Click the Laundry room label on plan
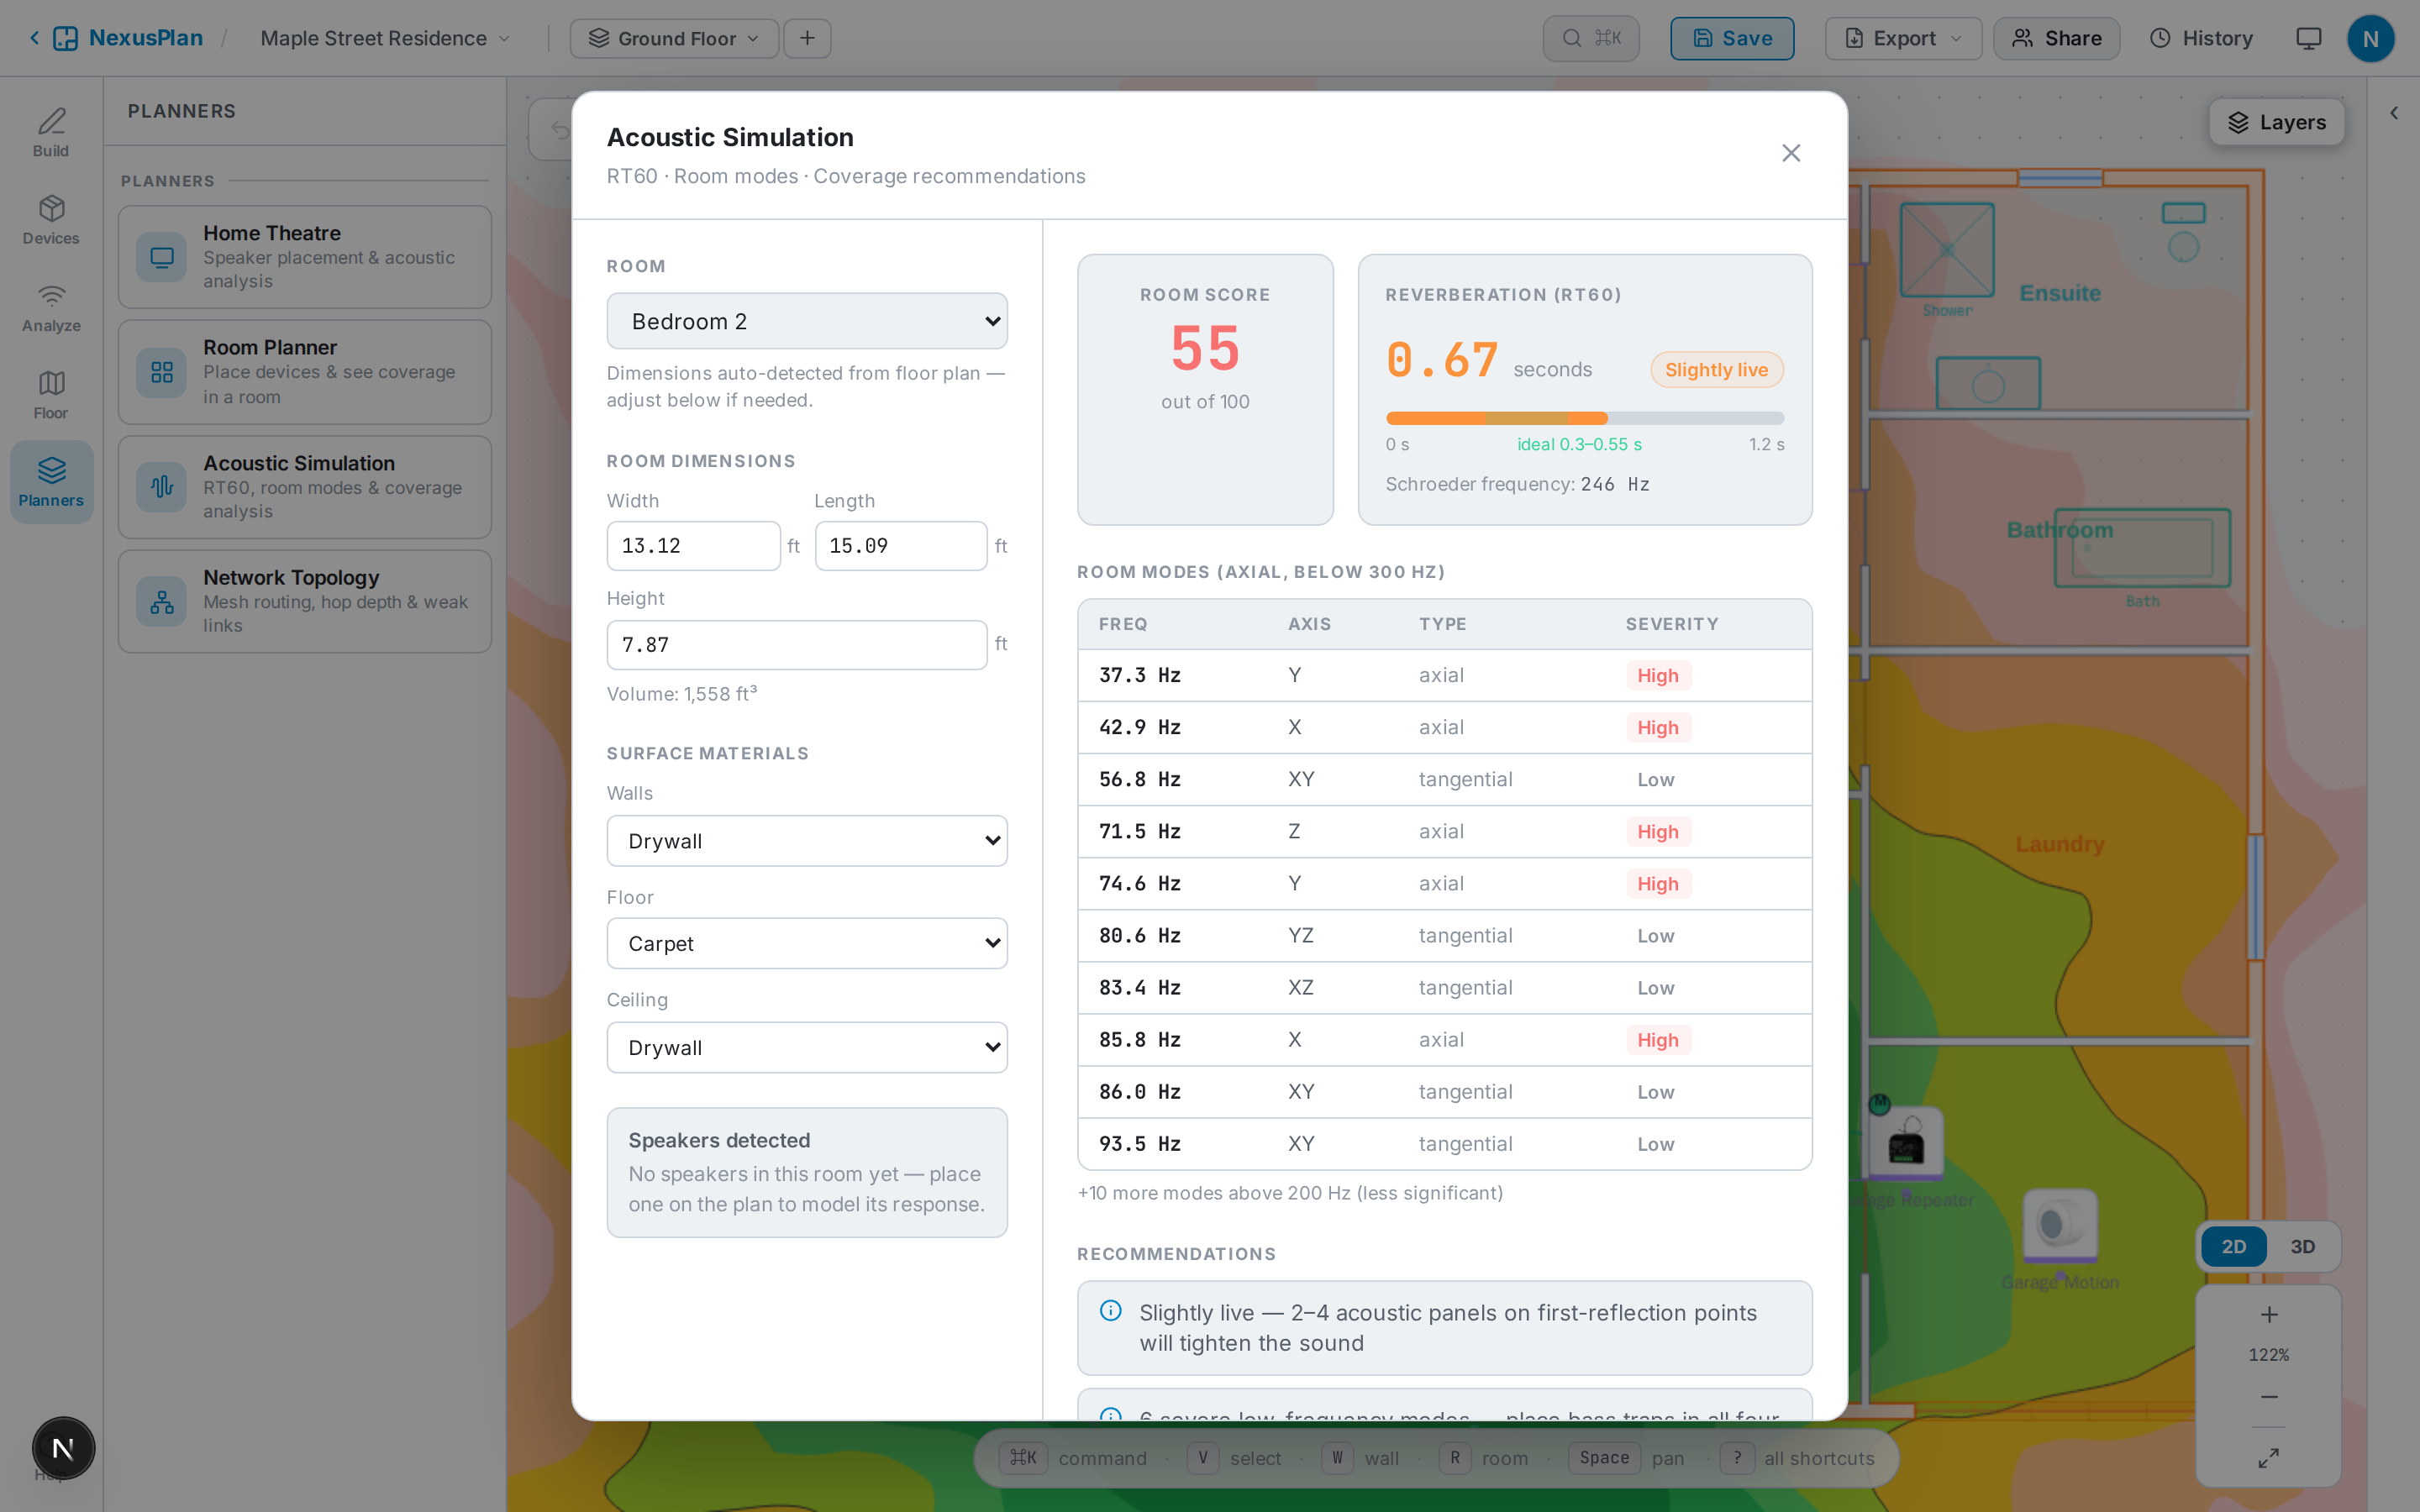Screen dimensions: 2420x1512 (x=2060, y=844)
